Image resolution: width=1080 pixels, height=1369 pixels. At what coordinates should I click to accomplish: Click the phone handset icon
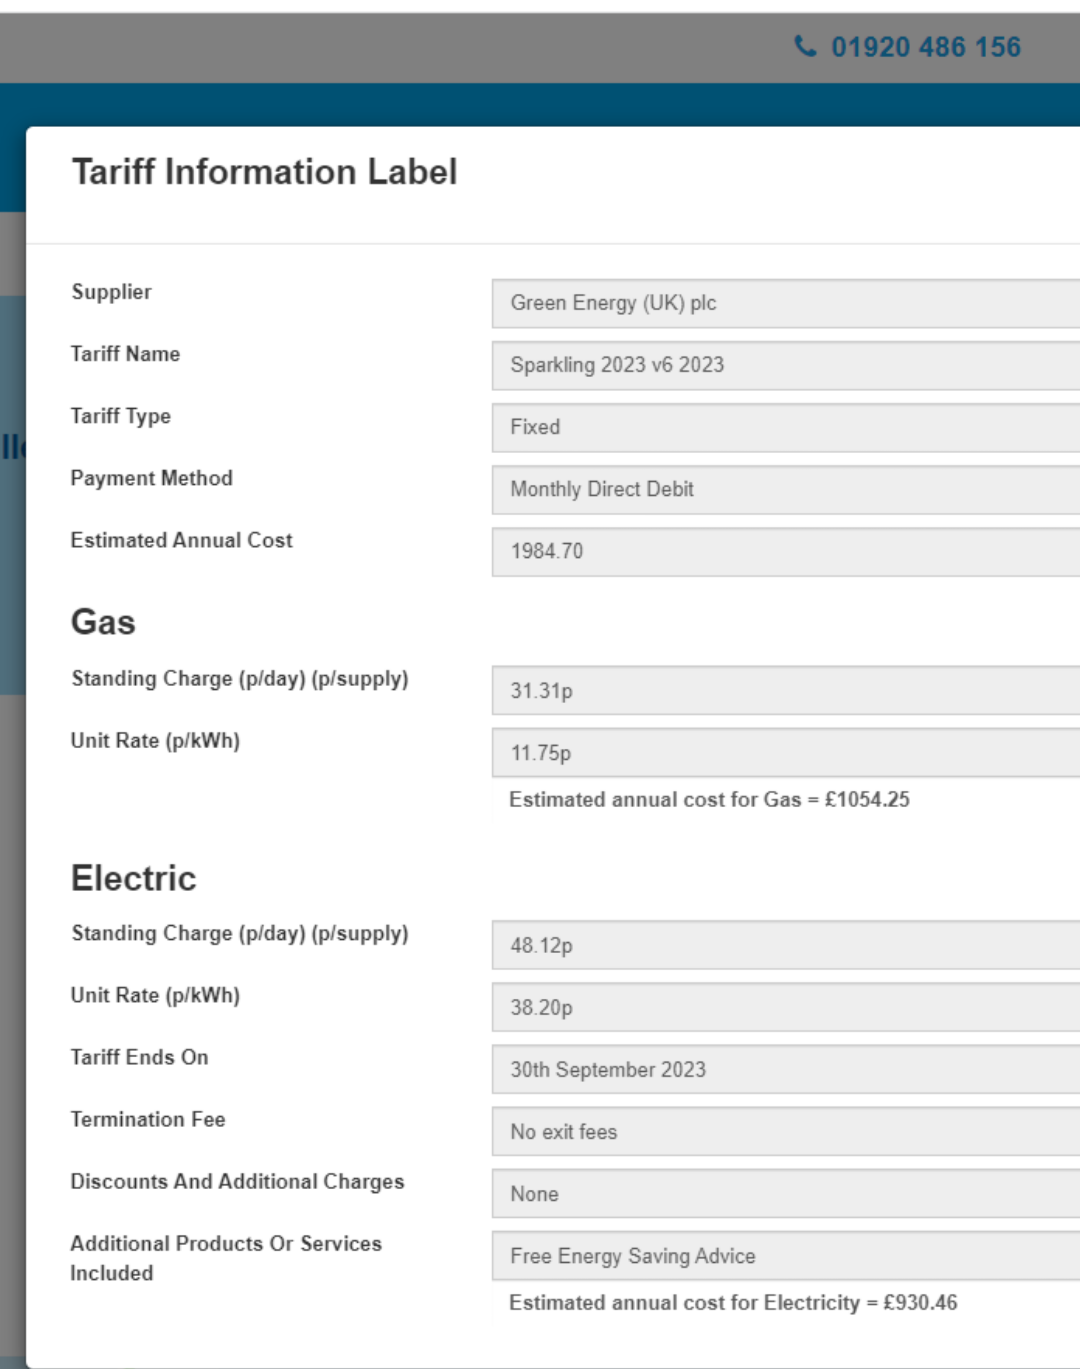805,46
